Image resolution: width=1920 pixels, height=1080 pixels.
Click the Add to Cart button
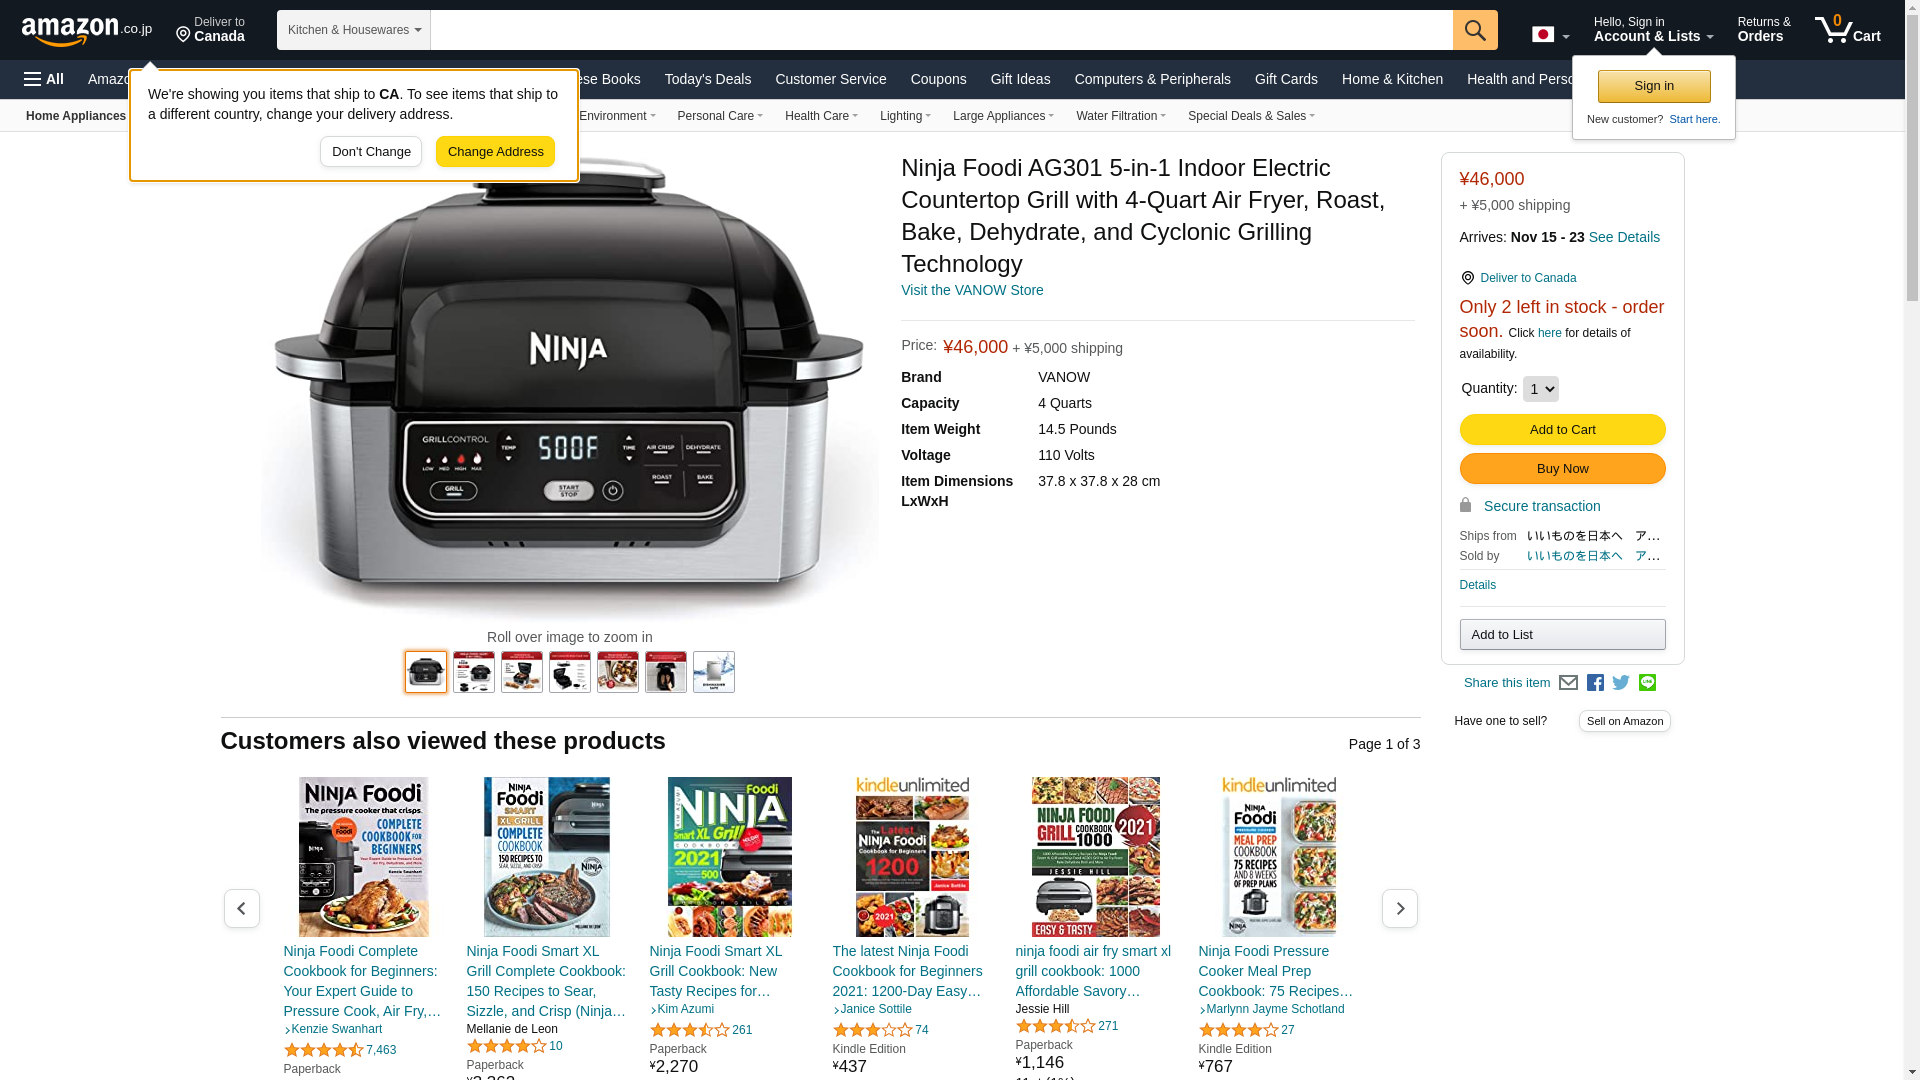pos(1562,430)
